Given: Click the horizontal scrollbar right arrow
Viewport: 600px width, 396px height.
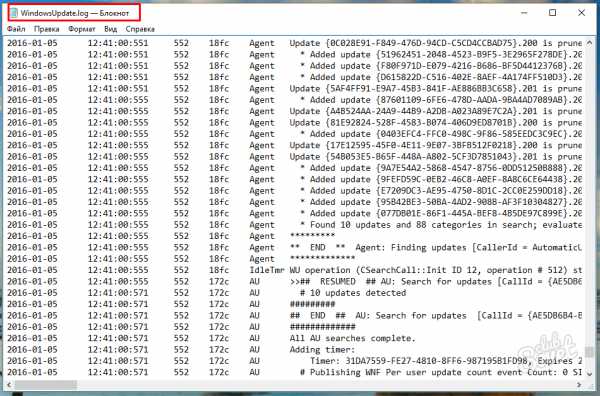Looking at the screenshot, I should (579, 385).
